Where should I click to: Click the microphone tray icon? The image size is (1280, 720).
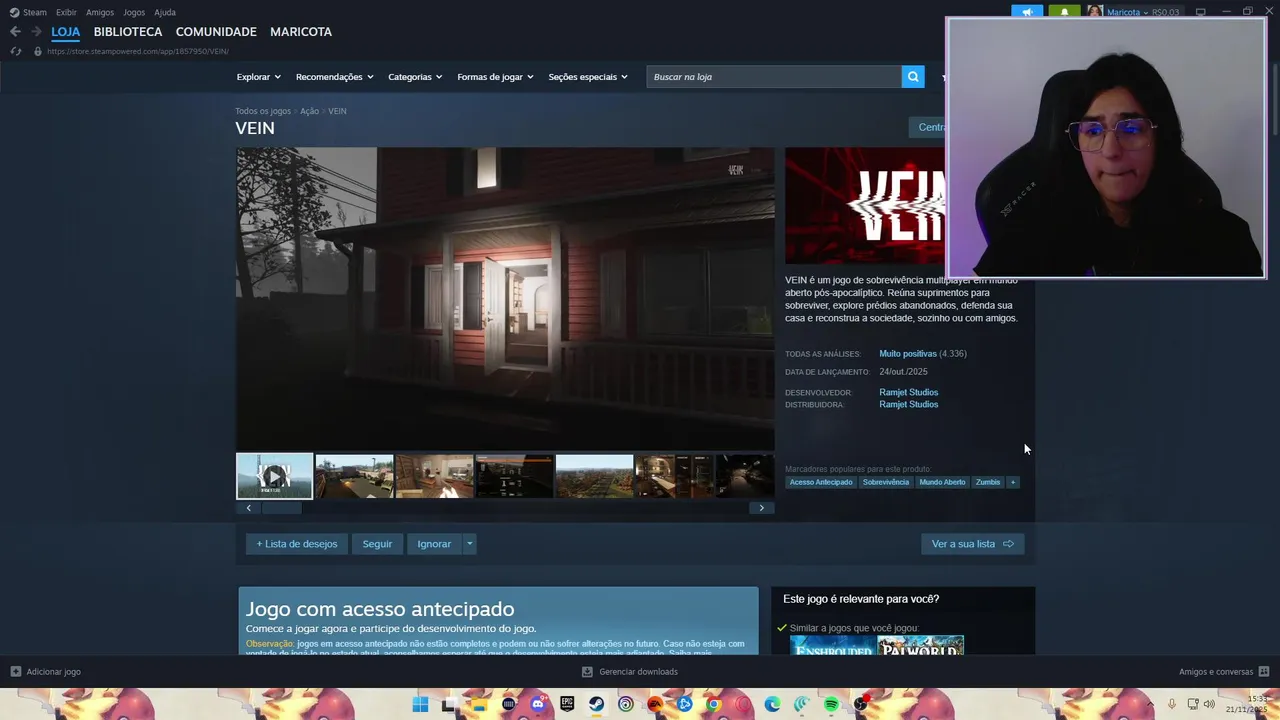[x=1171, y=705]
